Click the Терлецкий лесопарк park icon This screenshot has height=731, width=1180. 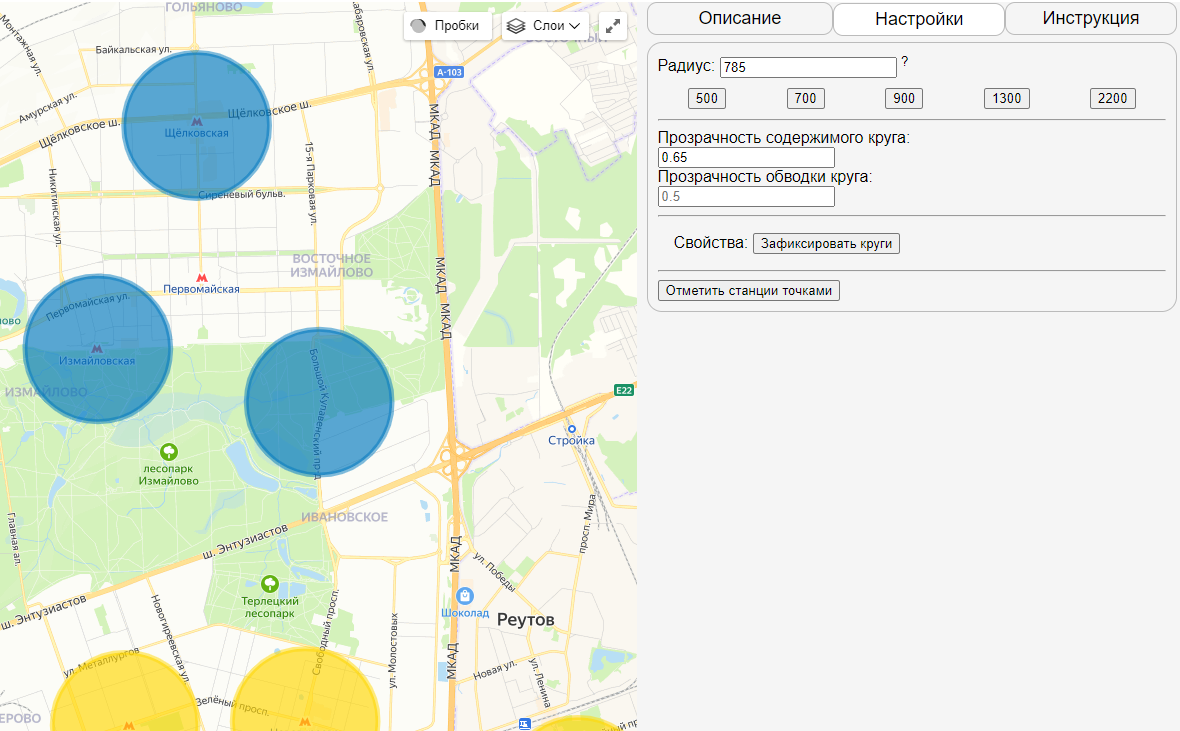pos(270,584)
